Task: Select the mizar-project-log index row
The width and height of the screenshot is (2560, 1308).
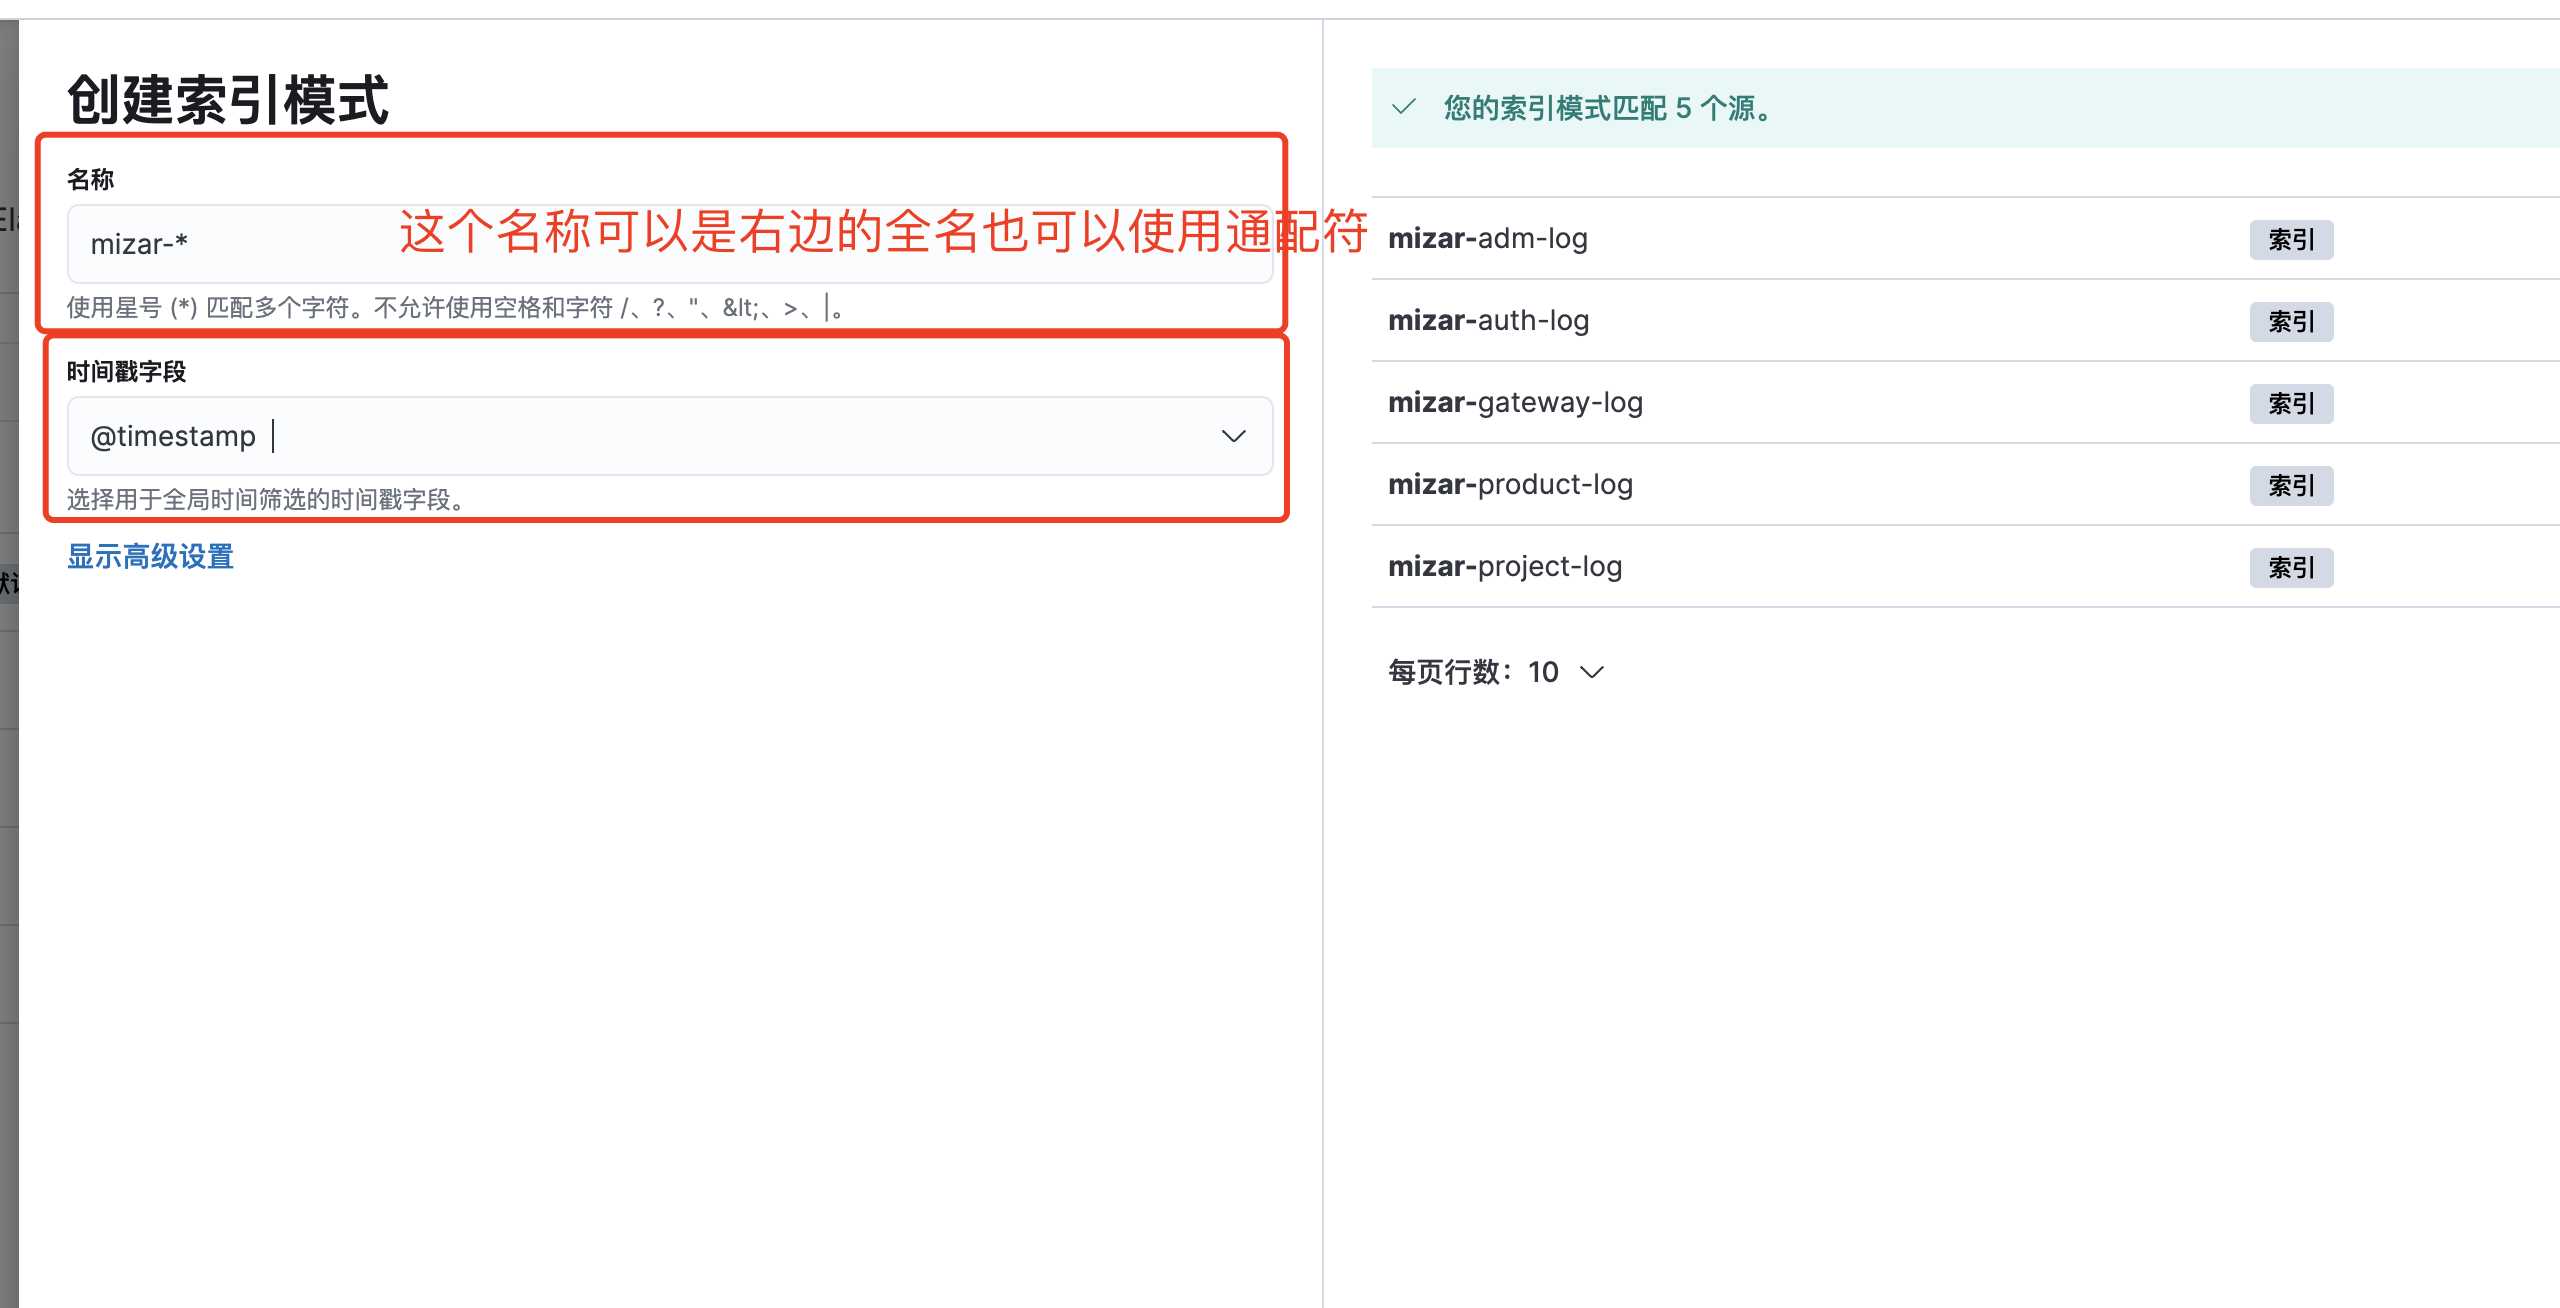Action: tap(1965, 567)
